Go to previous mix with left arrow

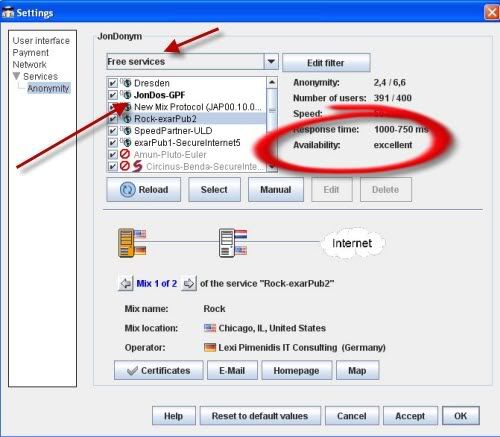tap(126, 283)
